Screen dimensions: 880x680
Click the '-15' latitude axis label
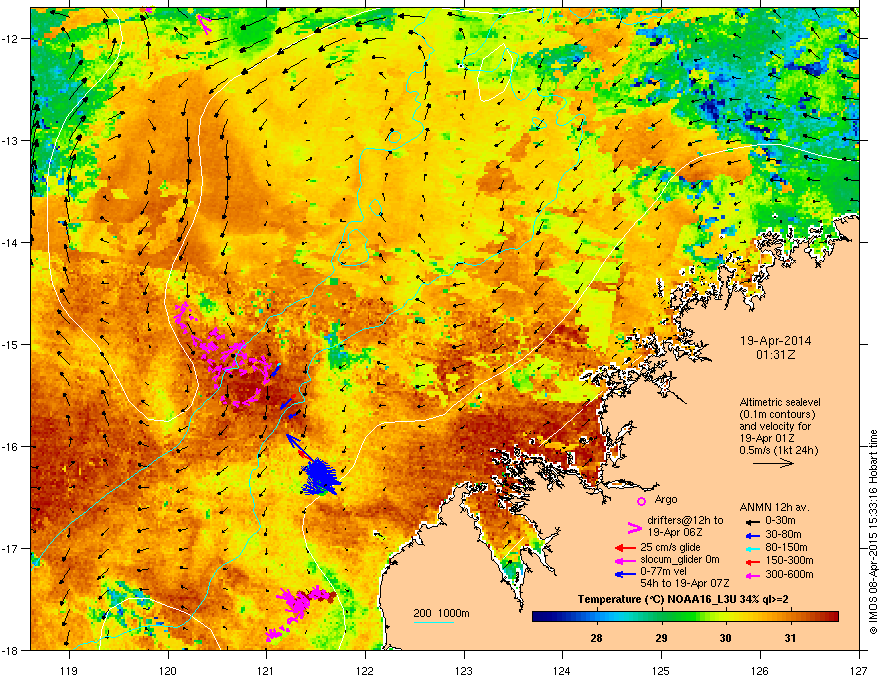11,344
